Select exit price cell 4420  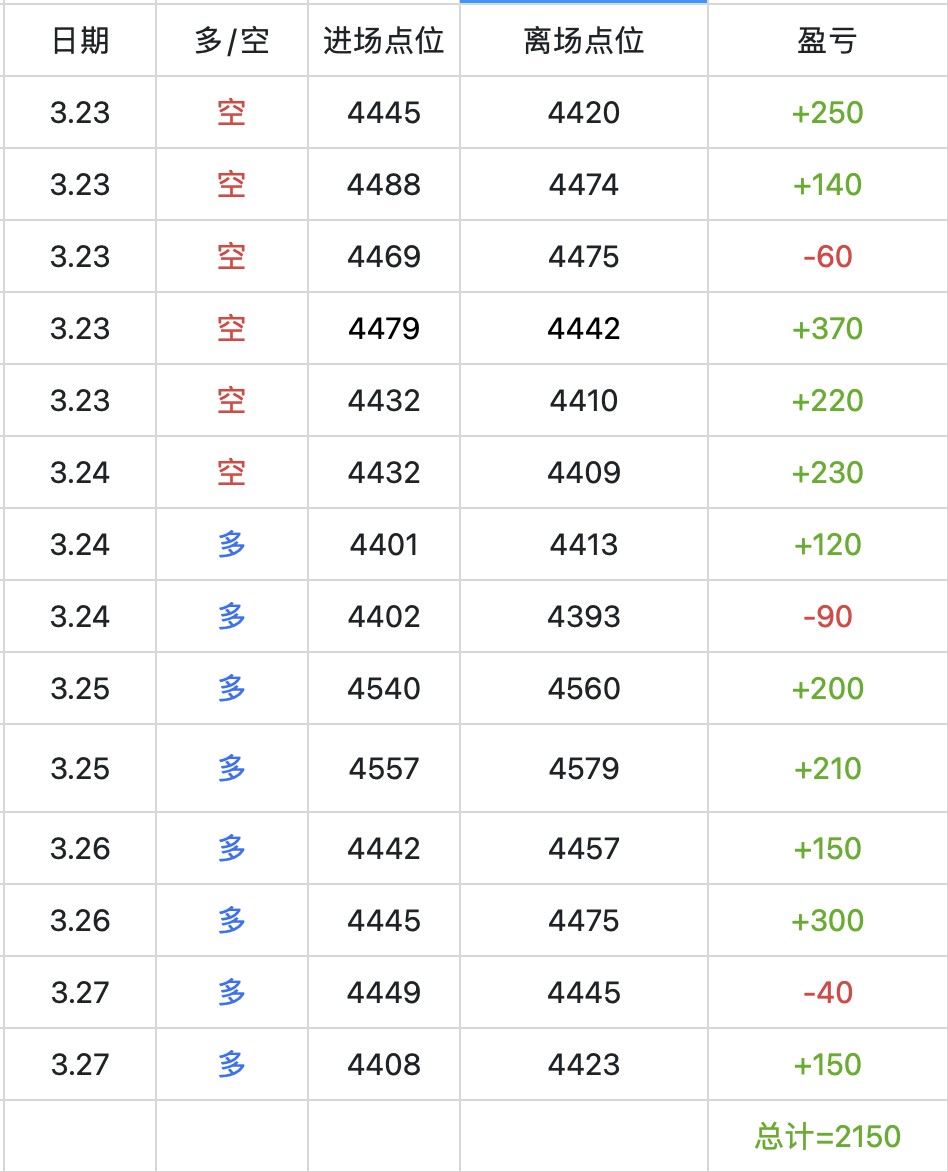pos(584,113)
